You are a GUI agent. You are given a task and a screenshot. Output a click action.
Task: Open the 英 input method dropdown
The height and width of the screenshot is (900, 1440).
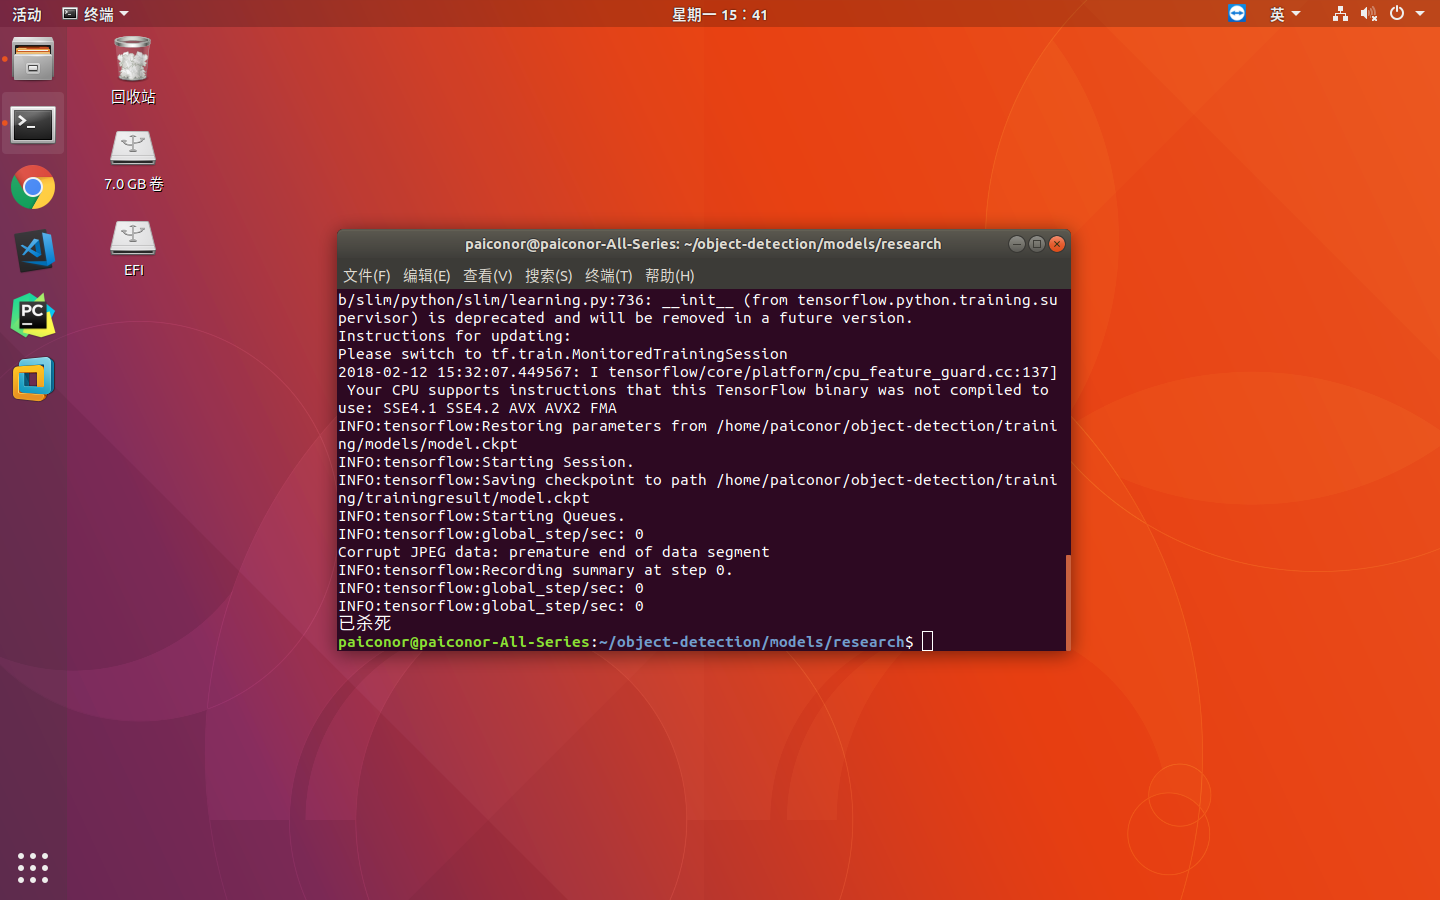(1285, 14)
